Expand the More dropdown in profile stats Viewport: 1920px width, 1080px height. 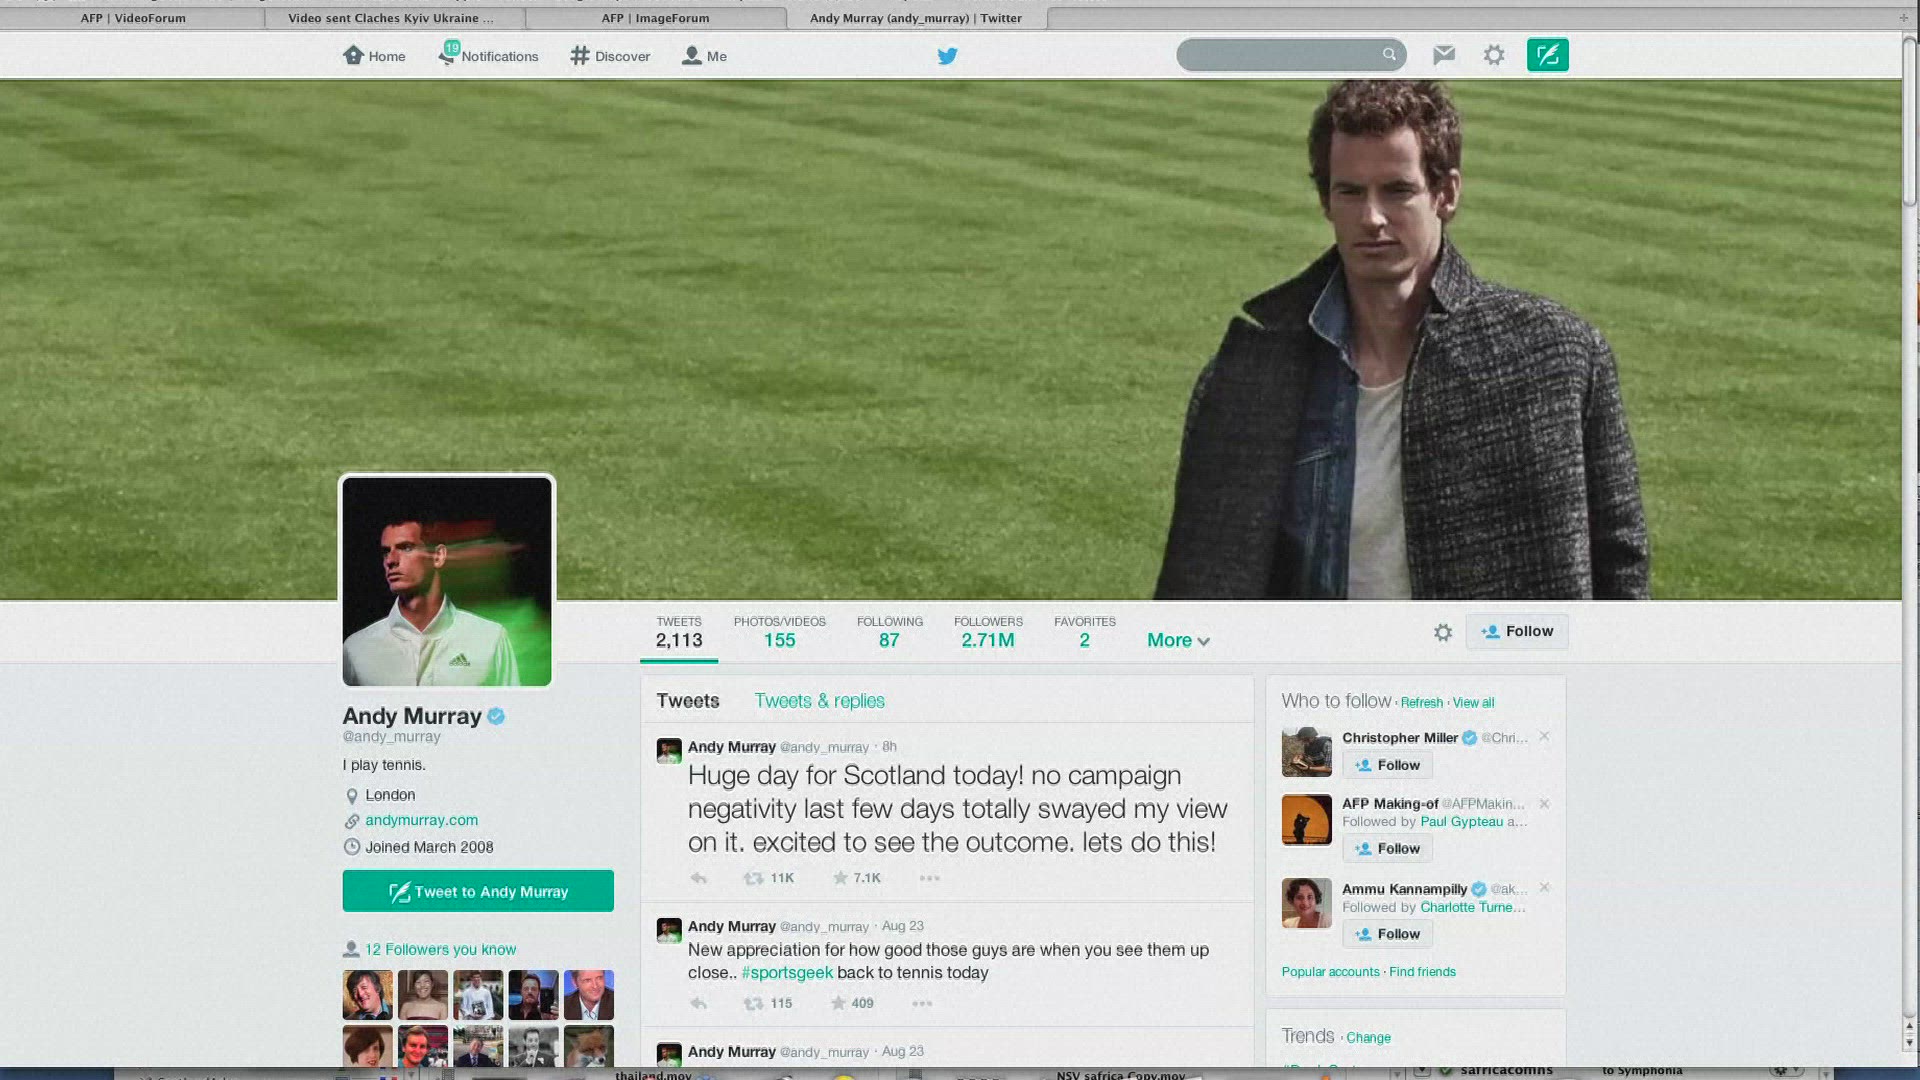1178,640
